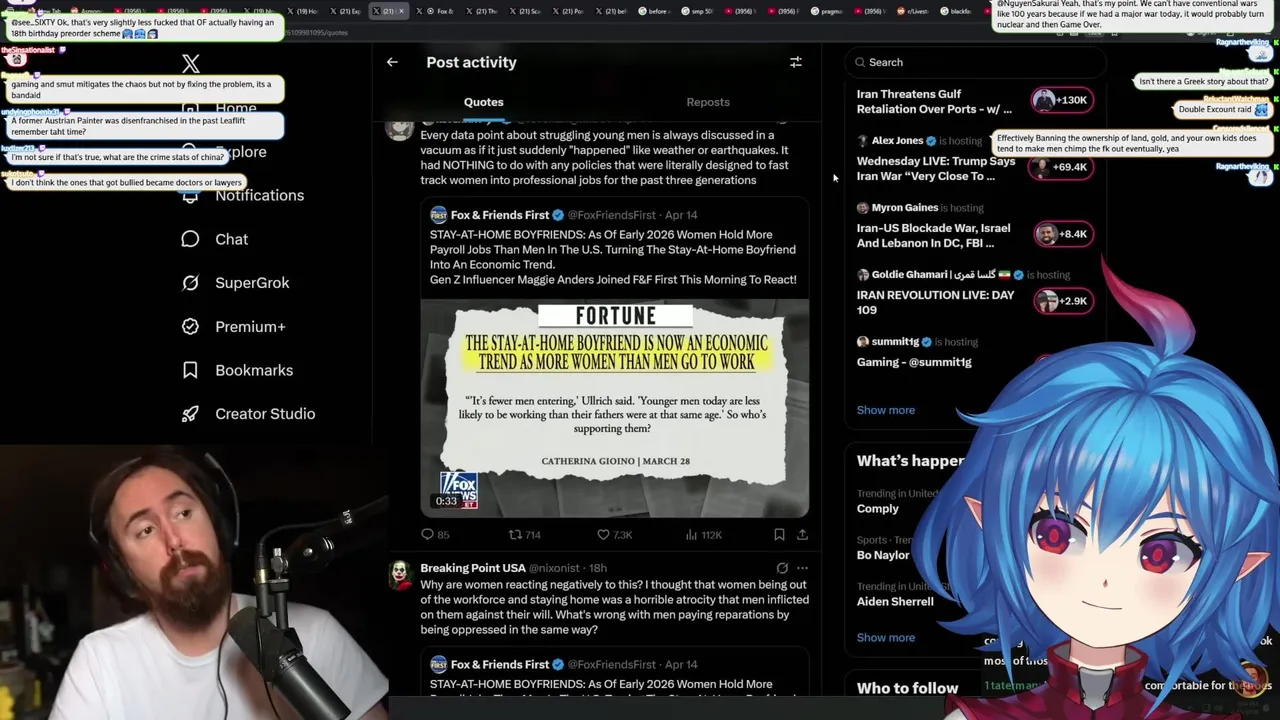Open the Chat sidebar item
Viewport: 1280px width, 720px height.
click(214, 239)
